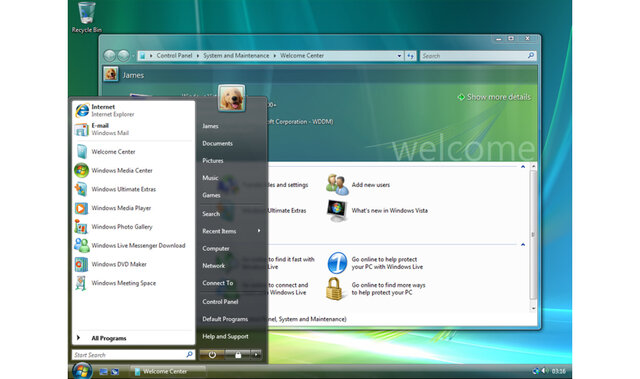This screenshot has height=379, width=640.
Task: Click the Welcome Center window search box
Action: (x=478, y=56)
